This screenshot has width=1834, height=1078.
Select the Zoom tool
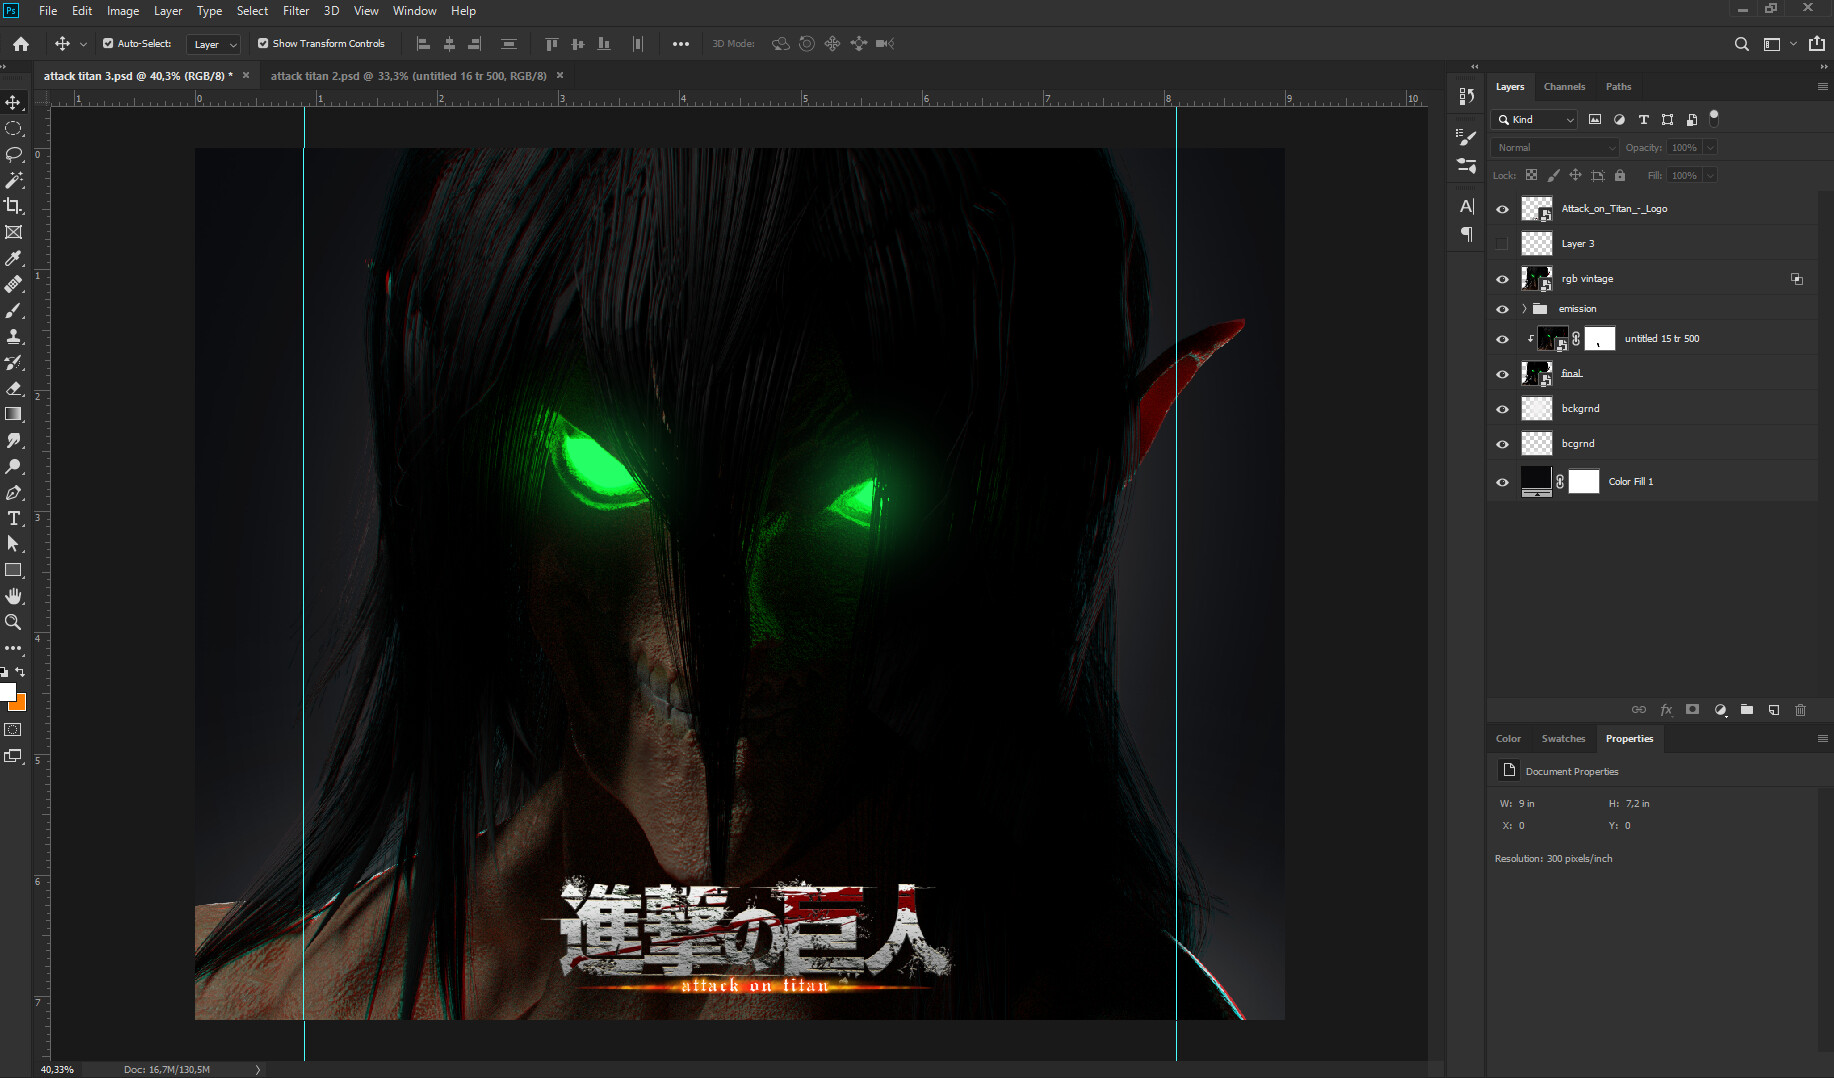pyautogui.click(x=13, y=622)
